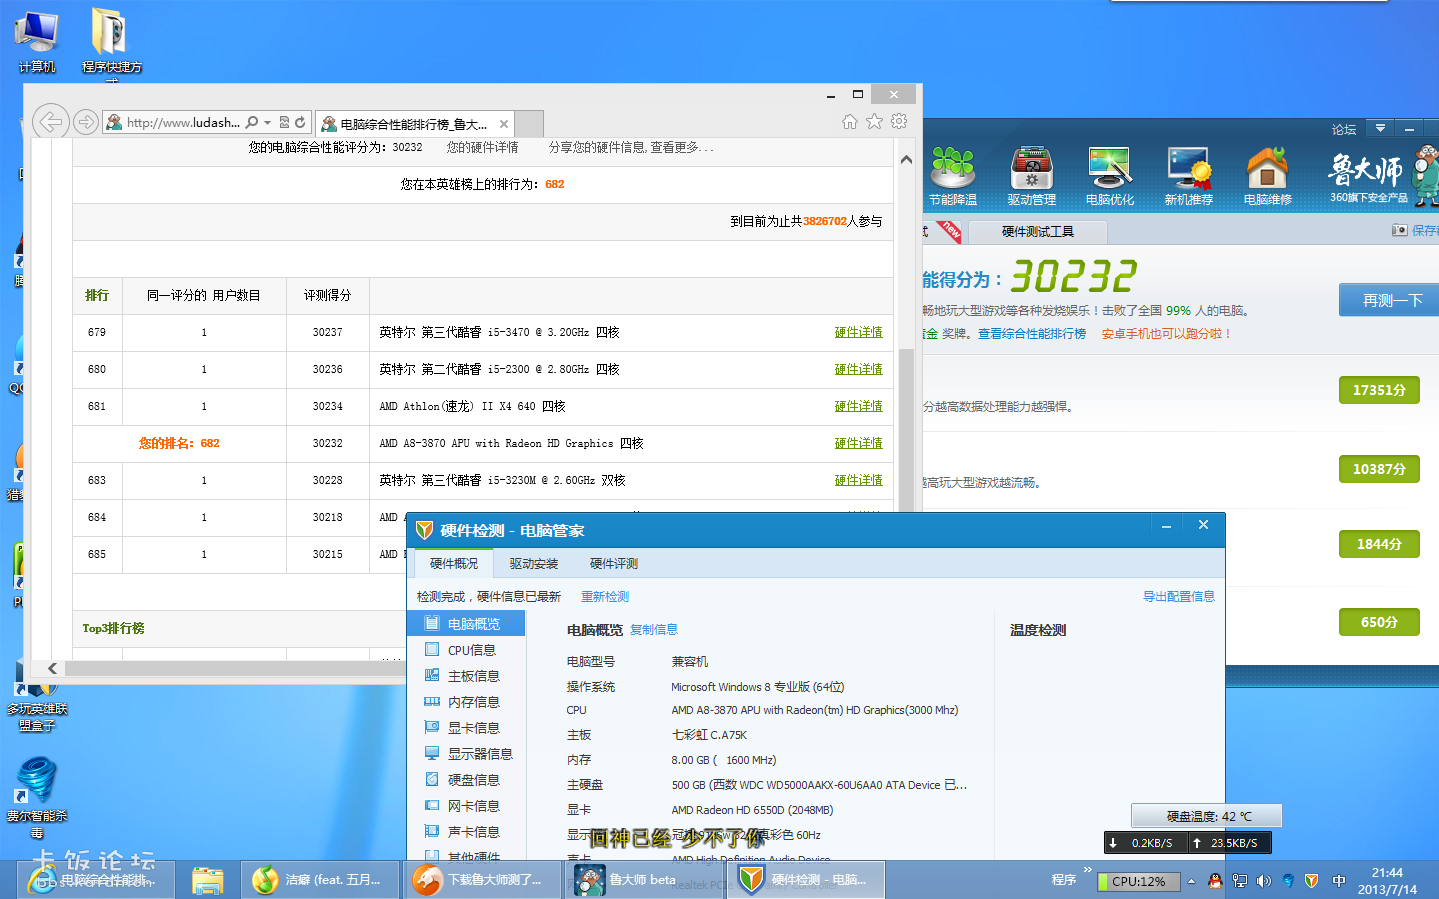The image size is (1439, 899).
Task: Open the browser favorites star
Action: 874,121
